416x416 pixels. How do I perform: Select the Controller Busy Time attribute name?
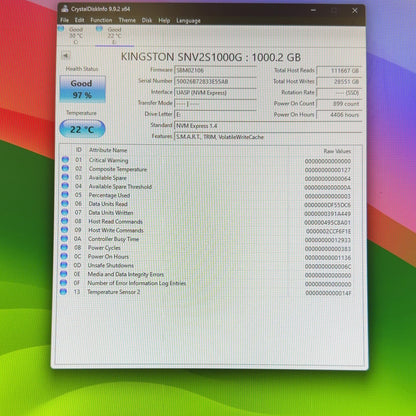pyautogui.click(x=113, y=239)
